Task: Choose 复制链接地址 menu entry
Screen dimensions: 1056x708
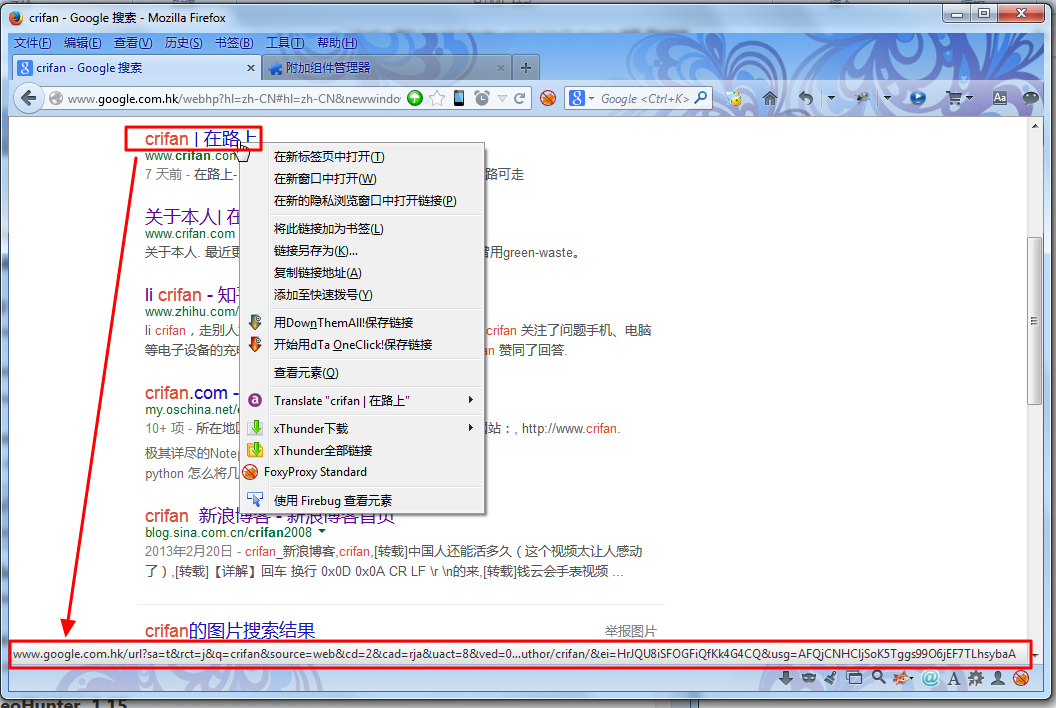Action: click(362, 273)
